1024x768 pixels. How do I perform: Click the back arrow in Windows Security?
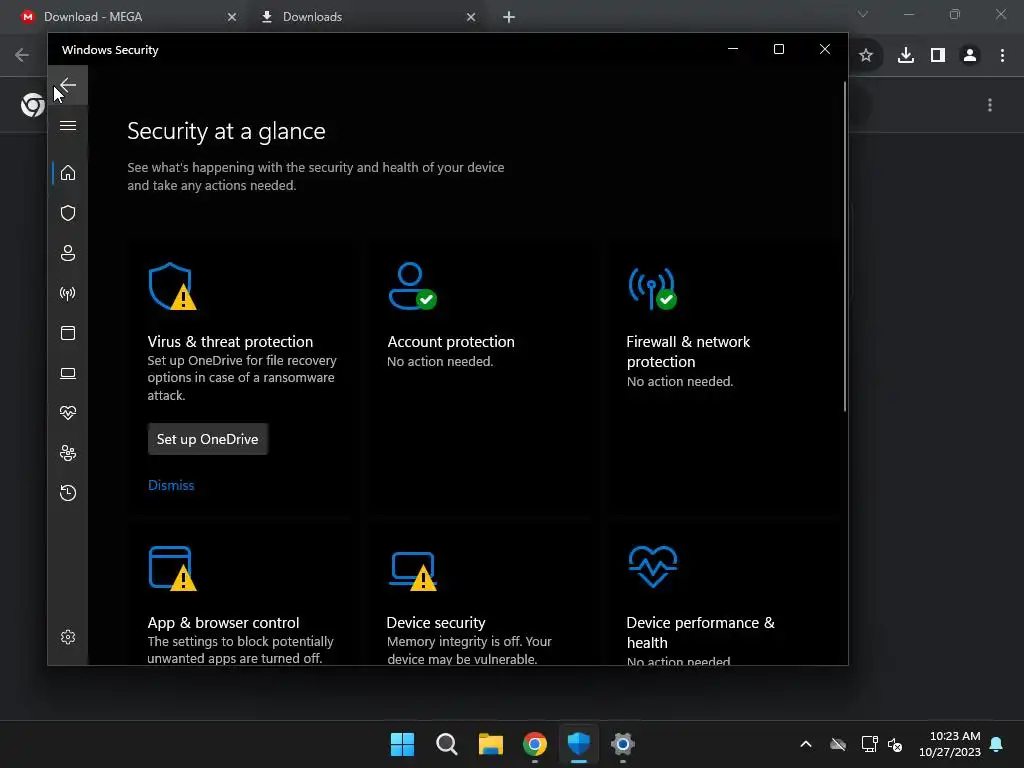click(x=68, y=86)
